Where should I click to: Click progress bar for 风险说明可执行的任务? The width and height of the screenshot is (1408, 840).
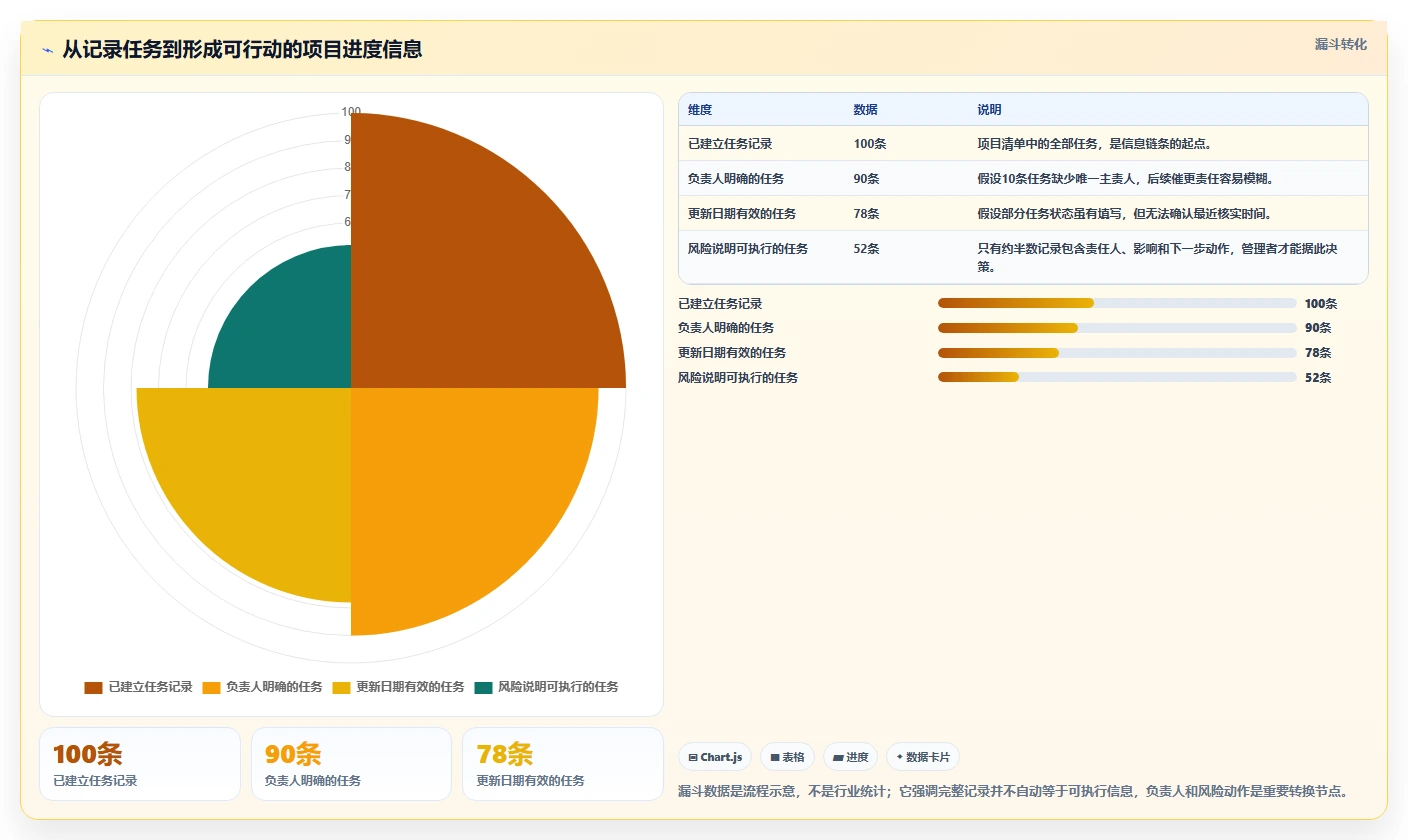click(1117, 378)
